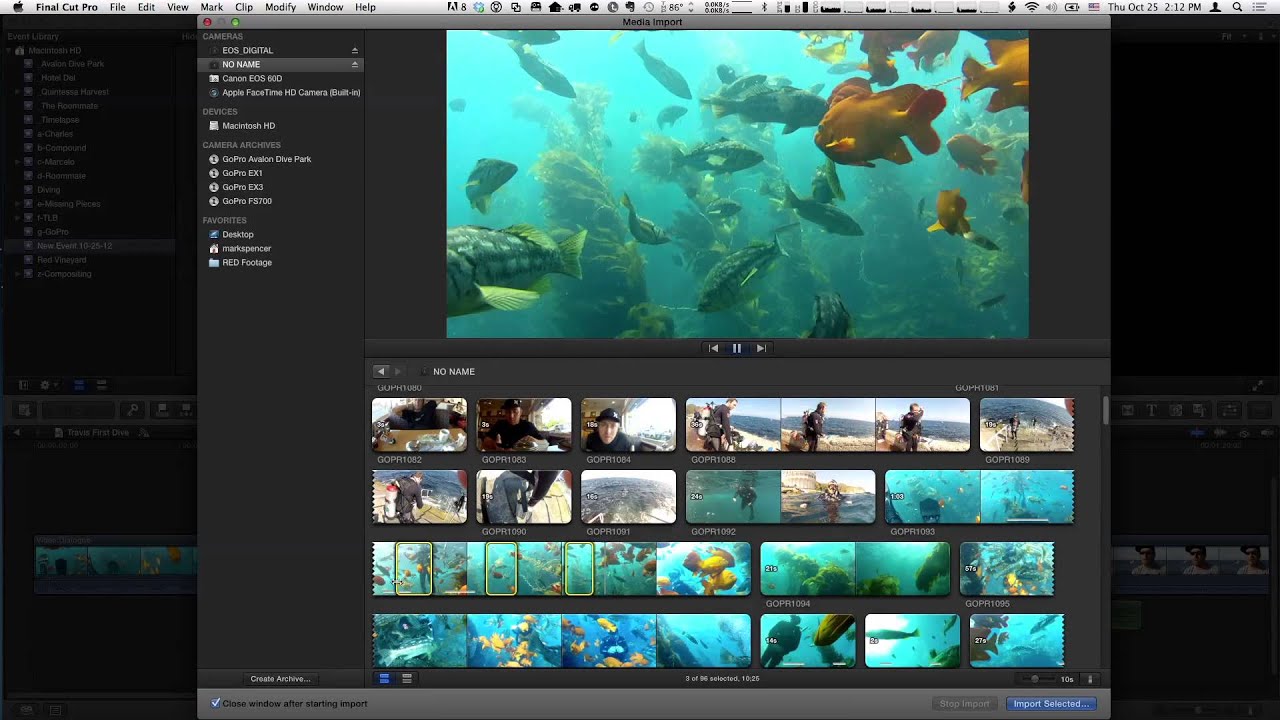Open the Mark menu
The image size is (1280, 720).
(212, 7)
